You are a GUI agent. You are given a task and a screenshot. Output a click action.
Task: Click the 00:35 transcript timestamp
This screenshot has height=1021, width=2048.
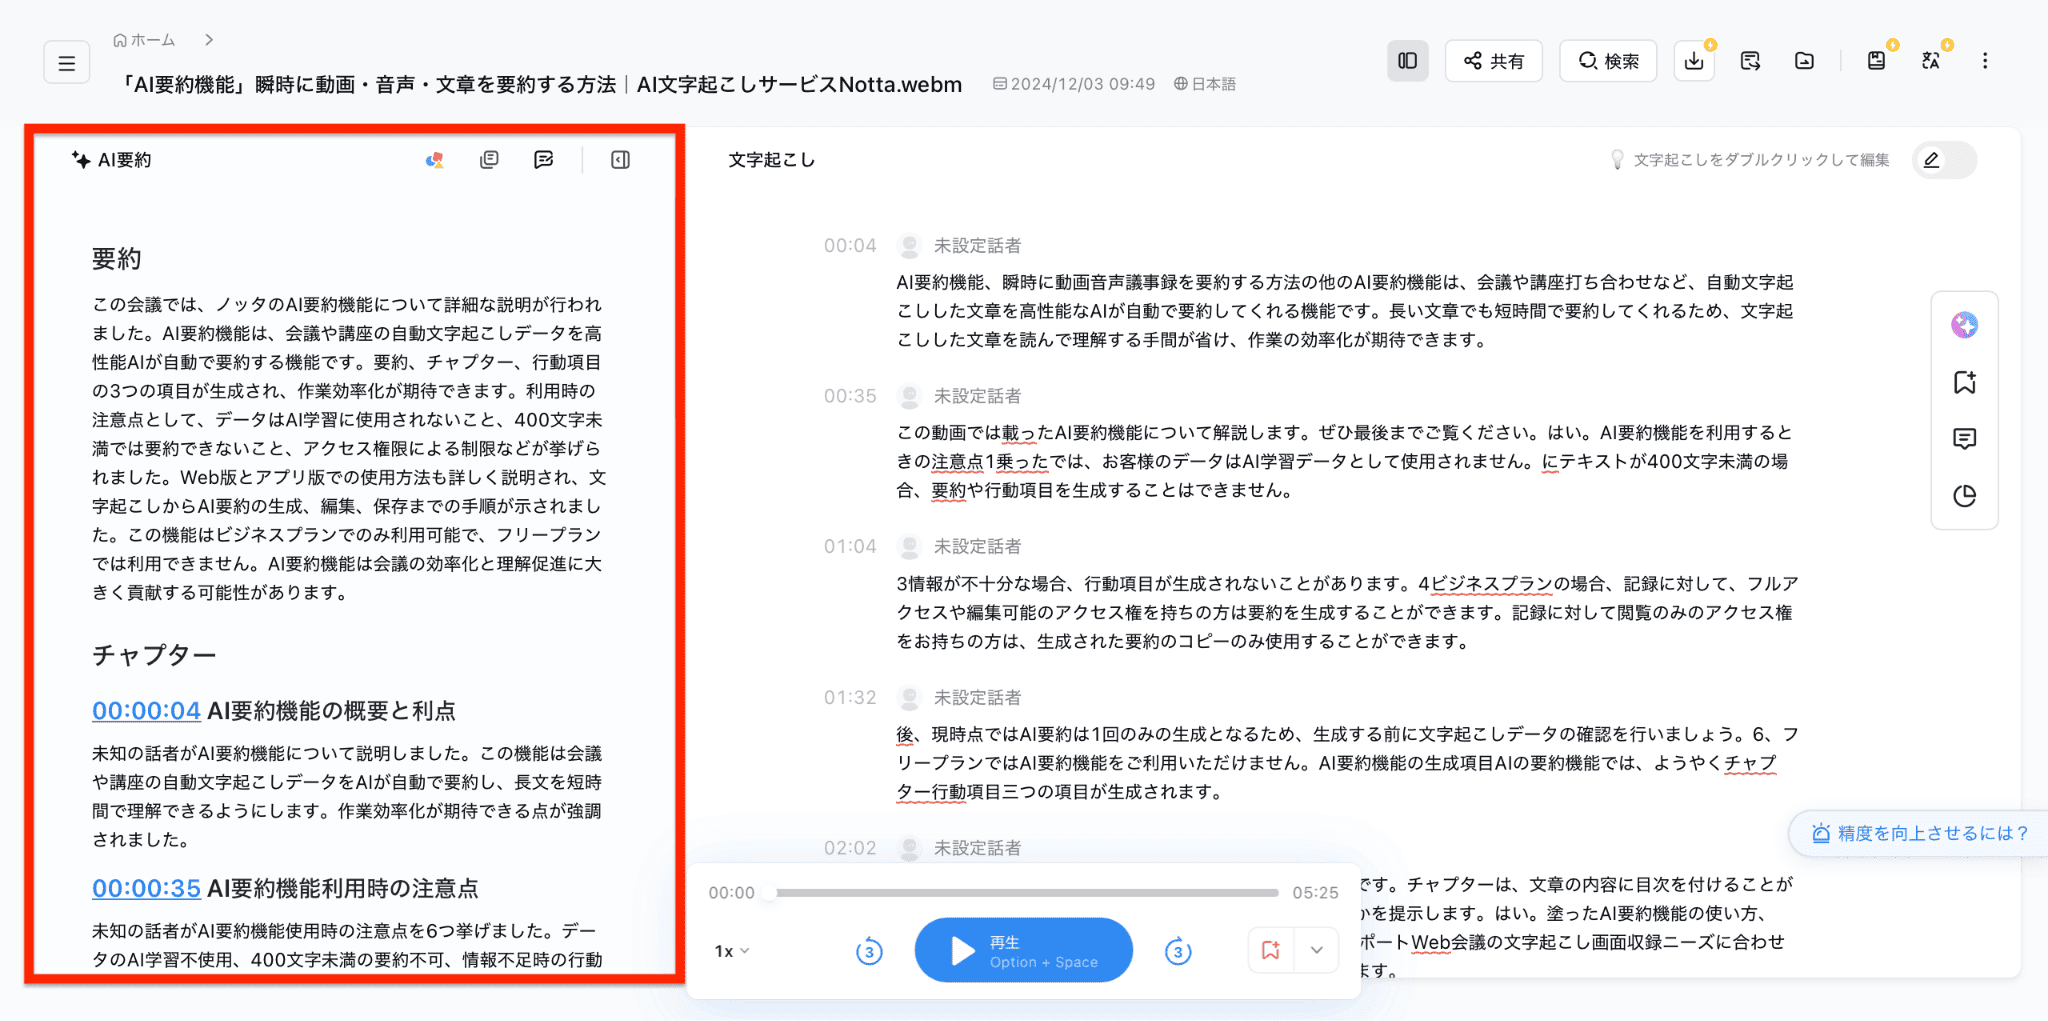pos(850,396)
